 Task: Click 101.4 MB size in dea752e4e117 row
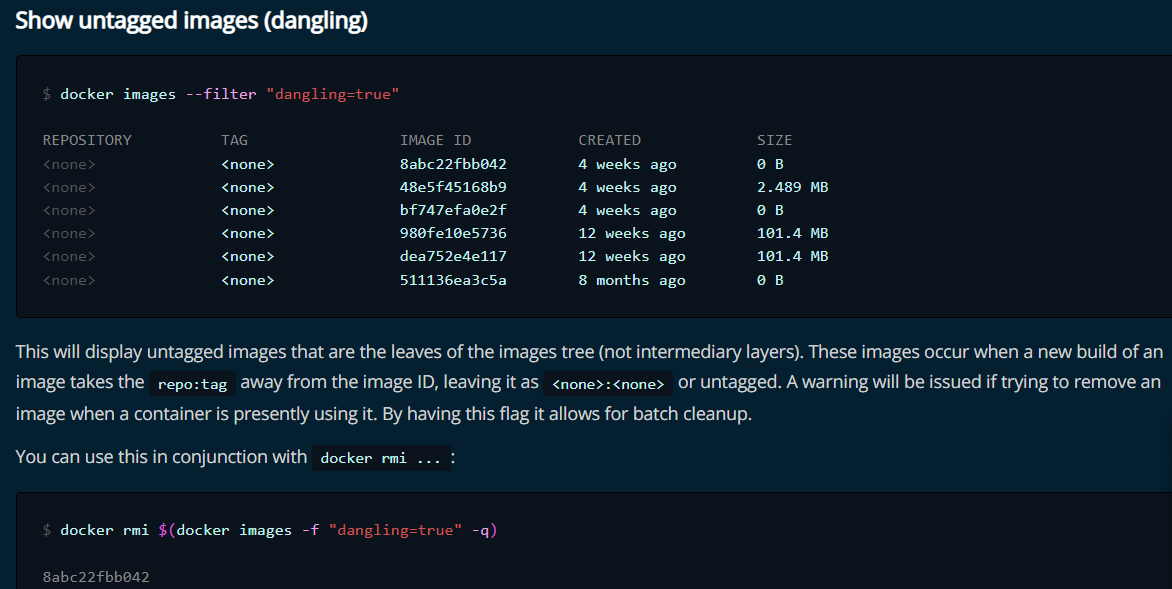pyautogui.click(x=792, y=257)
